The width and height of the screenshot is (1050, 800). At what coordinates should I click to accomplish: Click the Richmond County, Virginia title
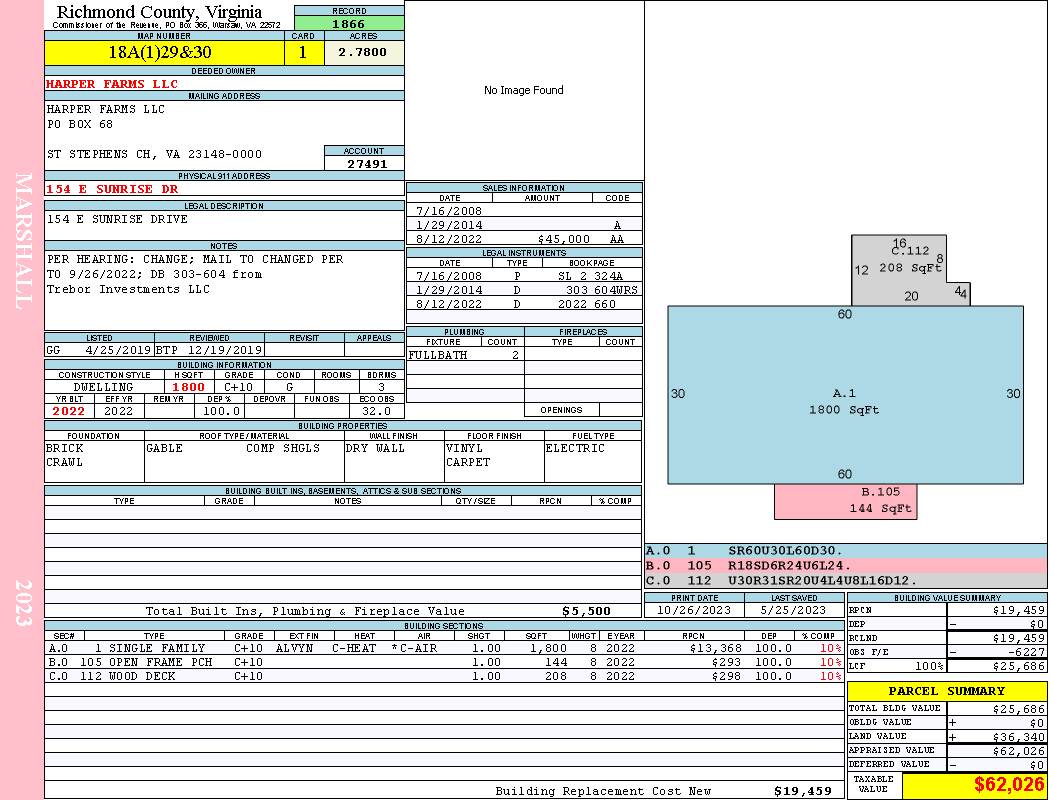159,12
